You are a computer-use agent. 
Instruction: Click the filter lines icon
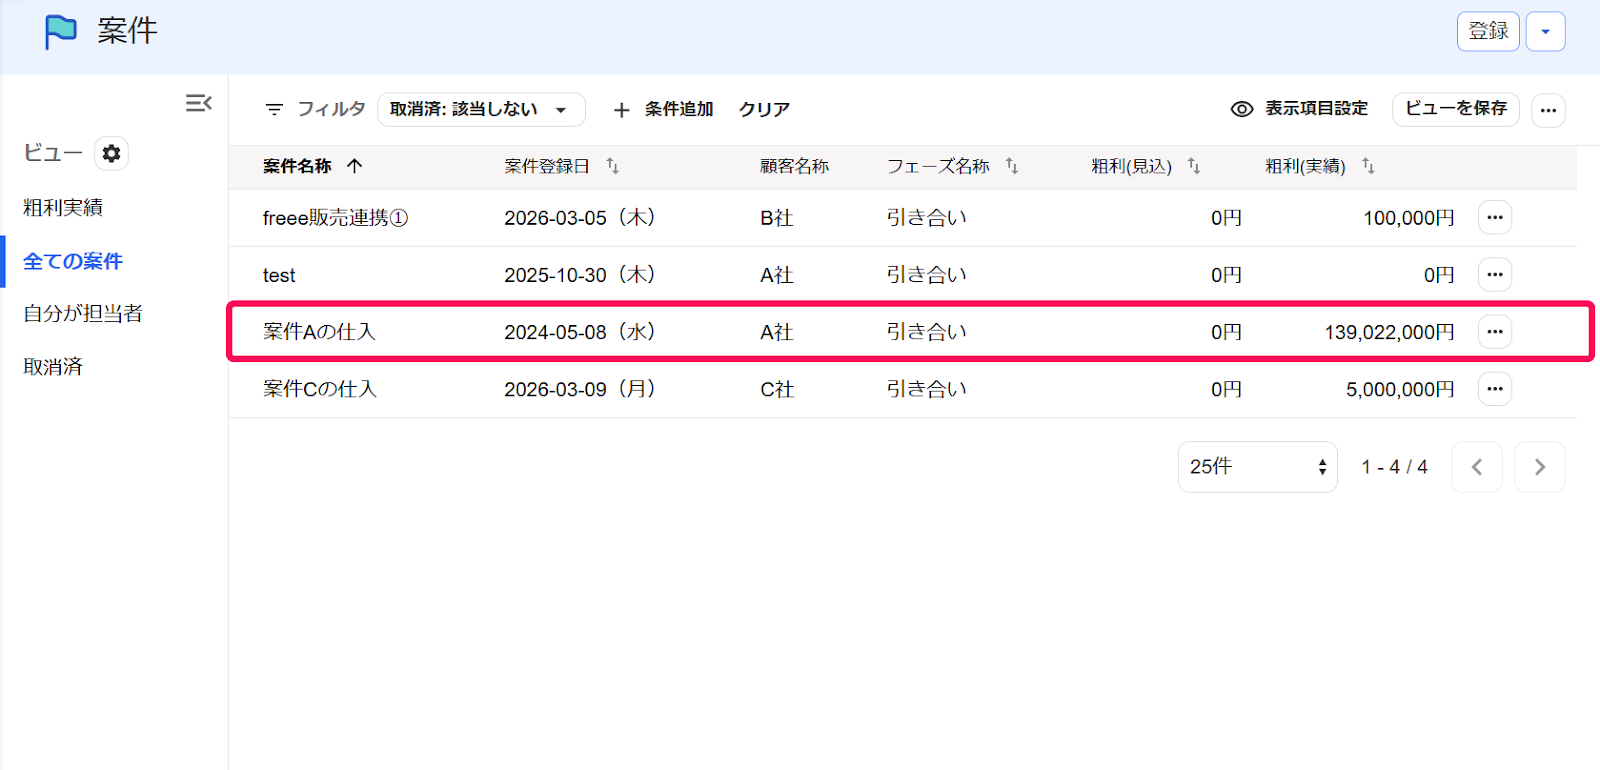pos(274,109)
